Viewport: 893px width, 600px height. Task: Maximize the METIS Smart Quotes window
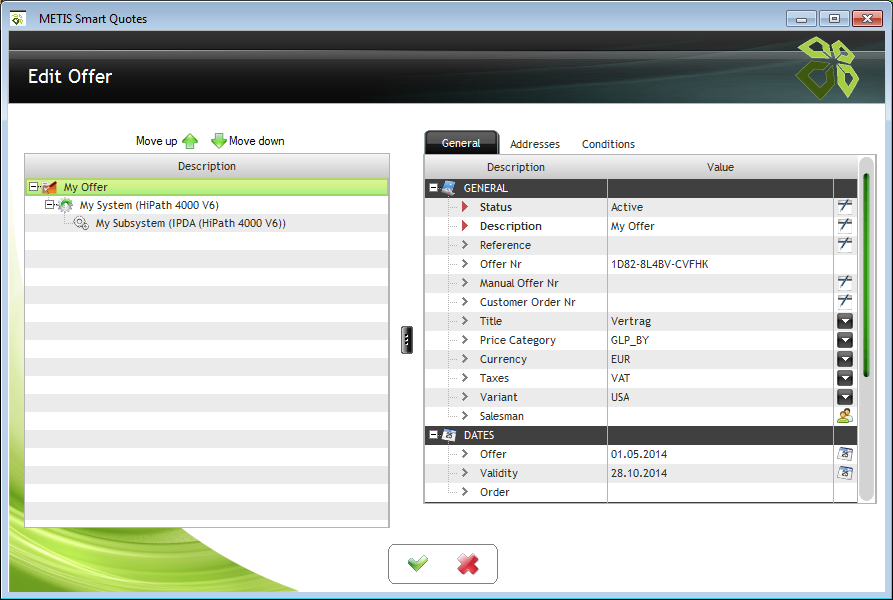(x=834, y=19)
